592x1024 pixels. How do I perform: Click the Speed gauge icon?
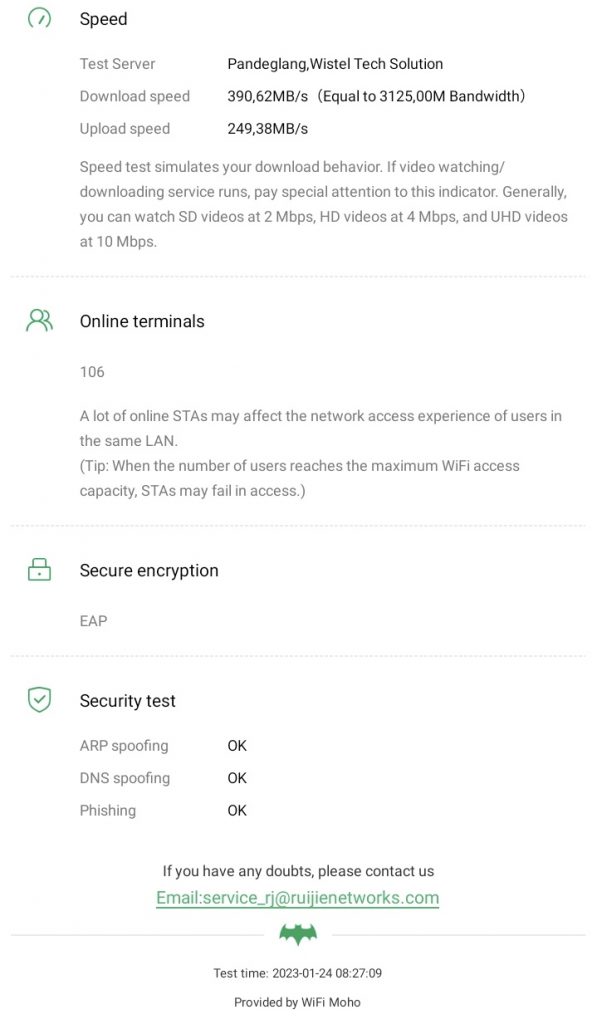click(x=39, y=18)
